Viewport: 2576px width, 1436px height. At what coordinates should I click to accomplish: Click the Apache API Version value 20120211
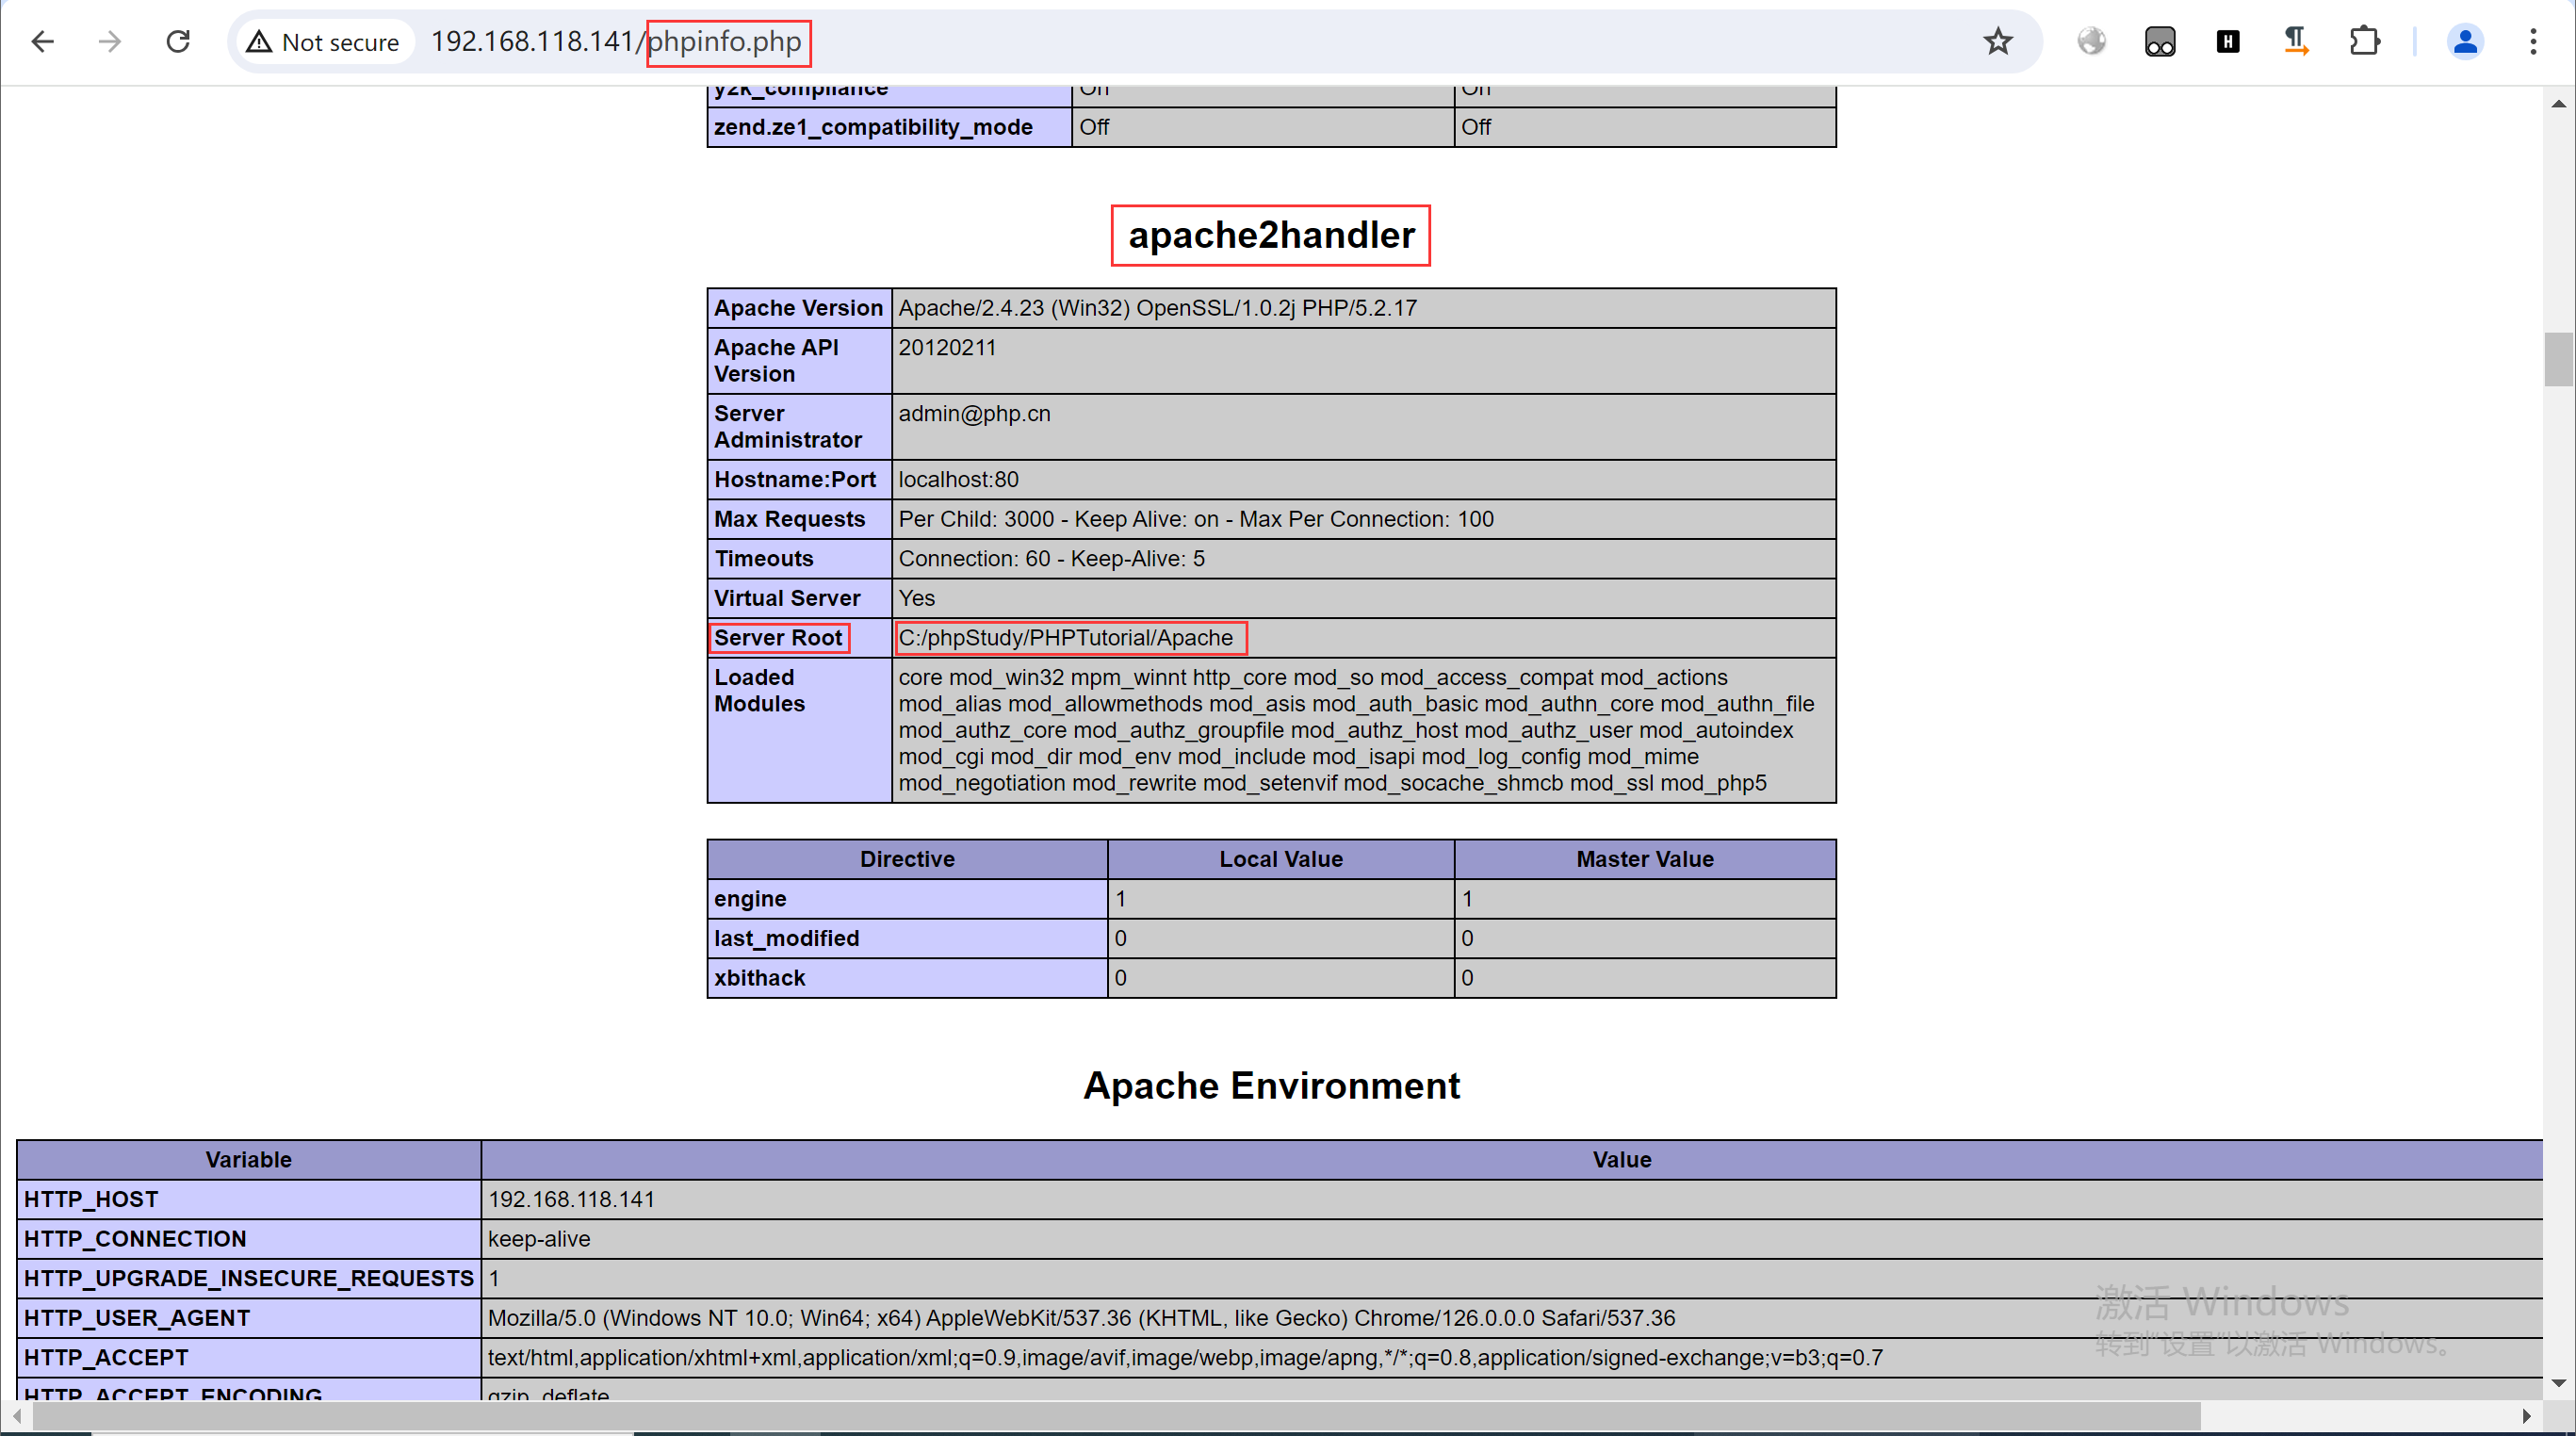point(947,347)
